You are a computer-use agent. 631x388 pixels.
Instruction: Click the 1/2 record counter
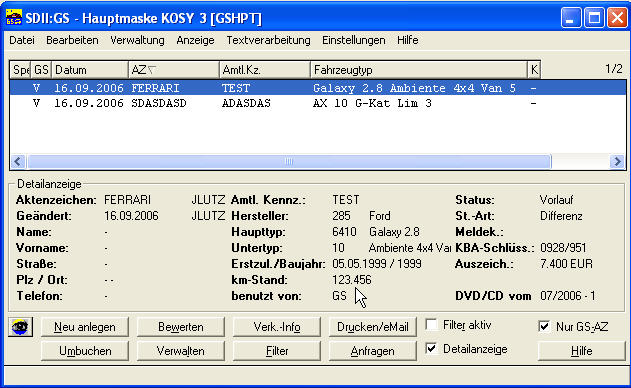pos(614,69)
